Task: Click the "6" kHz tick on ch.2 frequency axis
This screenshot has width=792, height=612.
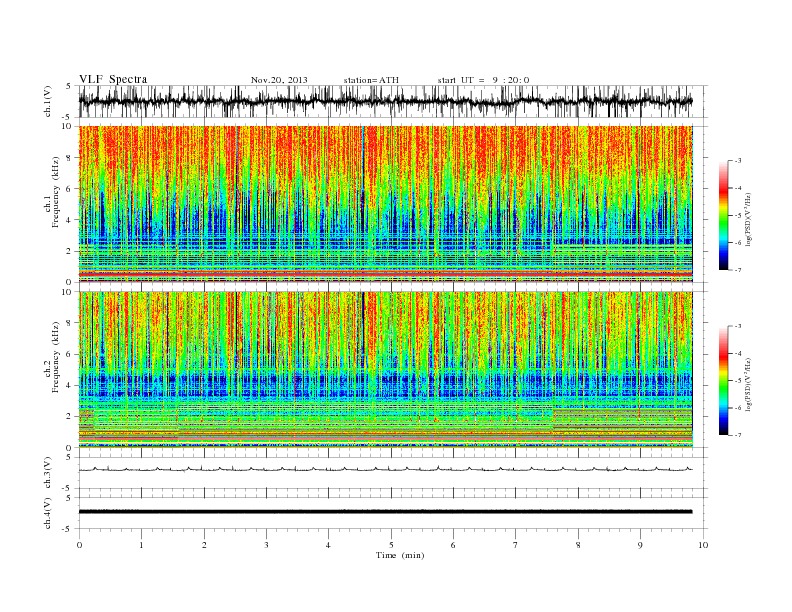Action: coord(69,354)
